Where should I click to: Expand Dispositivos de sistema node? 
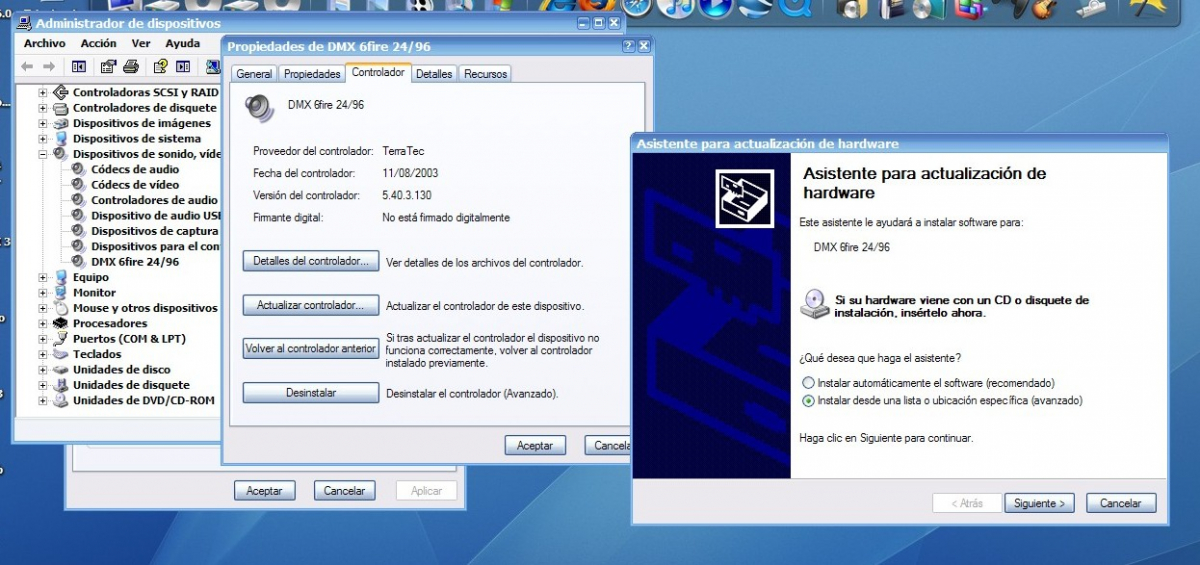point(43,139)
